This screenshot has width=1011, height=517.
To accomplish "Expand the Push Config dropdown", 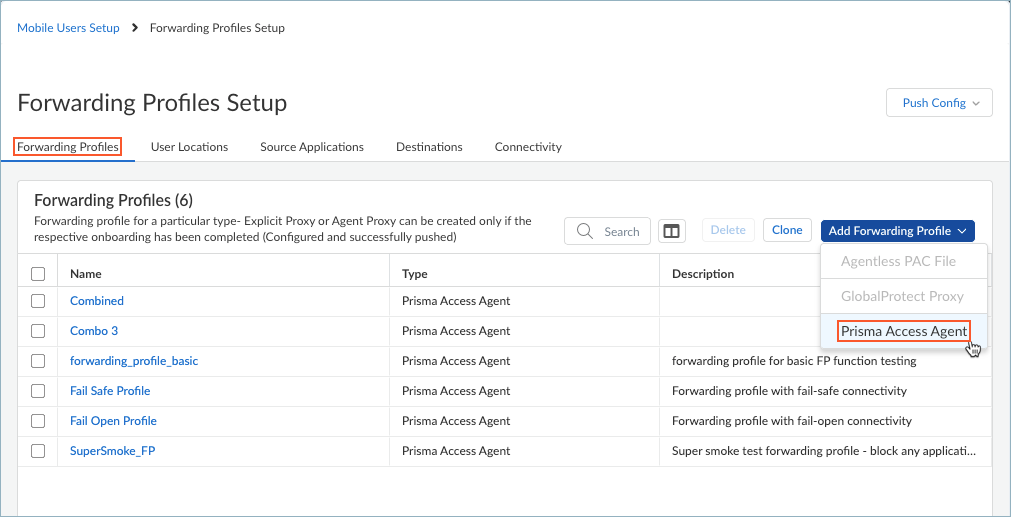I will [939, 103].
